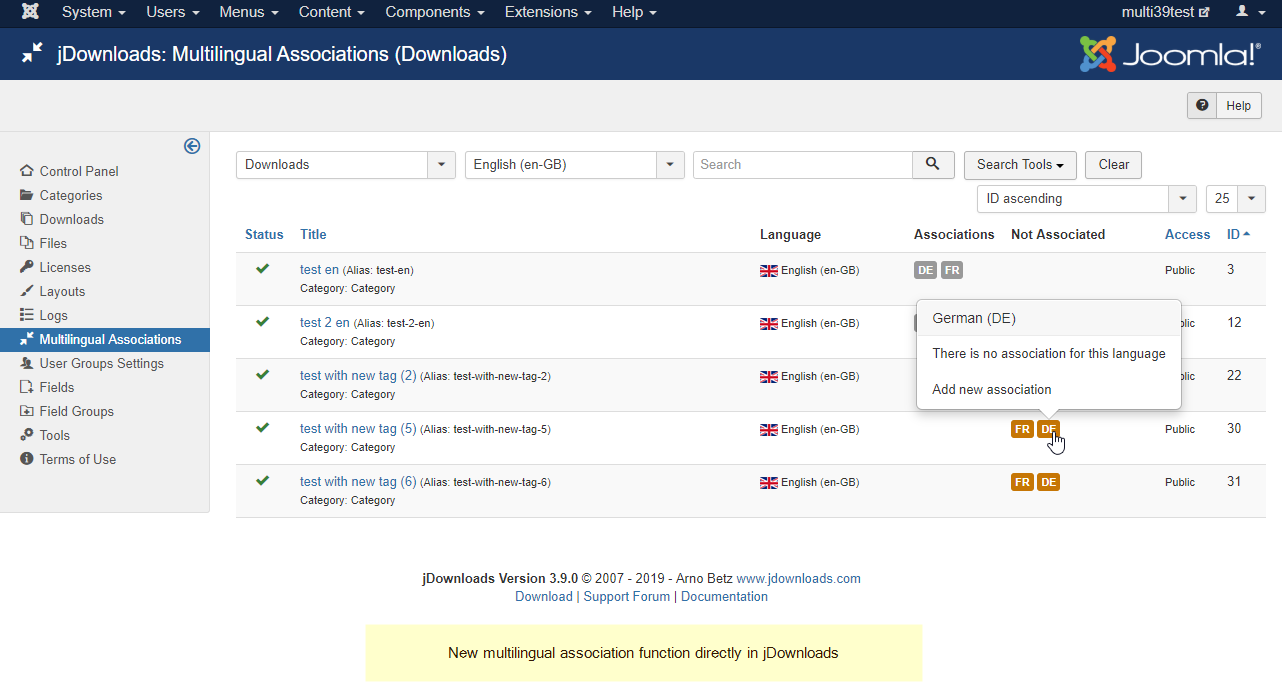This screenshot has height=687, width=1282.
Task: Click the DE badge for test with new tag (6)
Action: point(1048,482)
